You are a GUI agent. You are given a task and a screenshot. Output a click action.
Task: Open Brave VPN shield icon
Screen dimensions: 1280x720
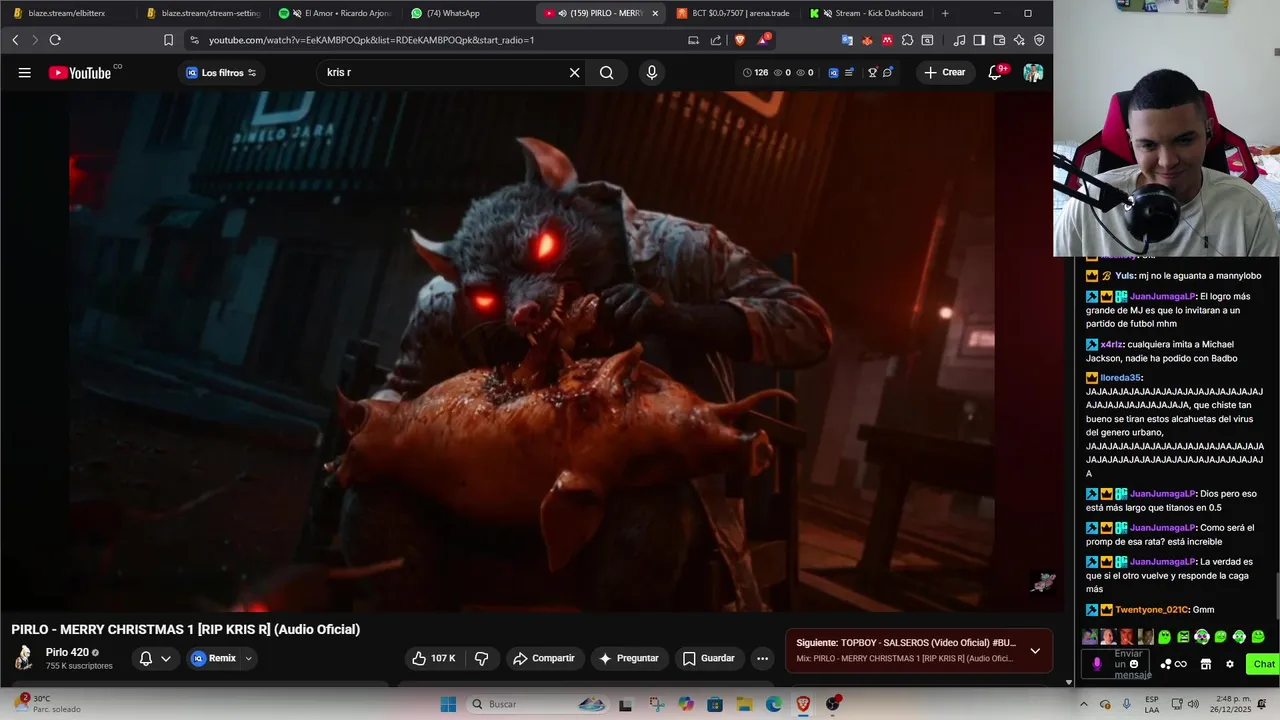click(1039, 40)
